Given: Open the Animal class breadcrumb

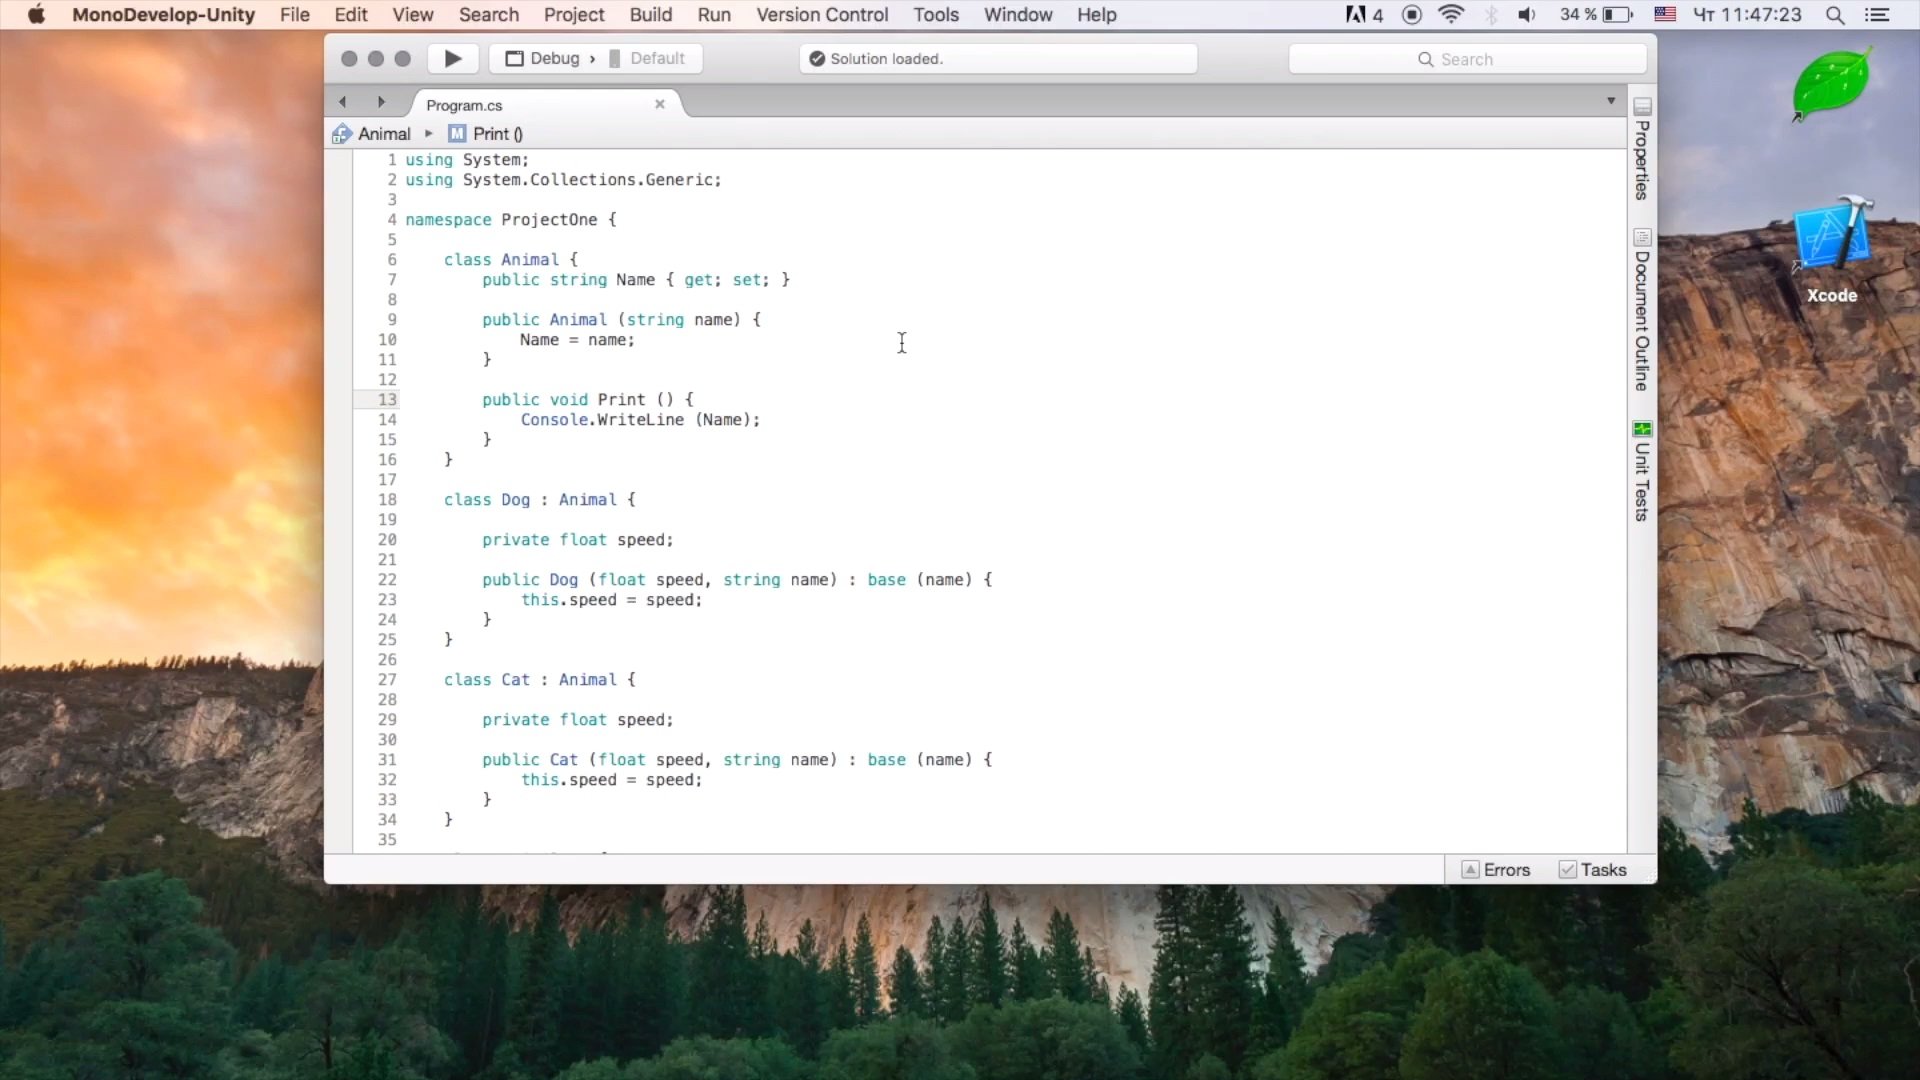Looking at the screenshot, I should [x=373, y=134].
